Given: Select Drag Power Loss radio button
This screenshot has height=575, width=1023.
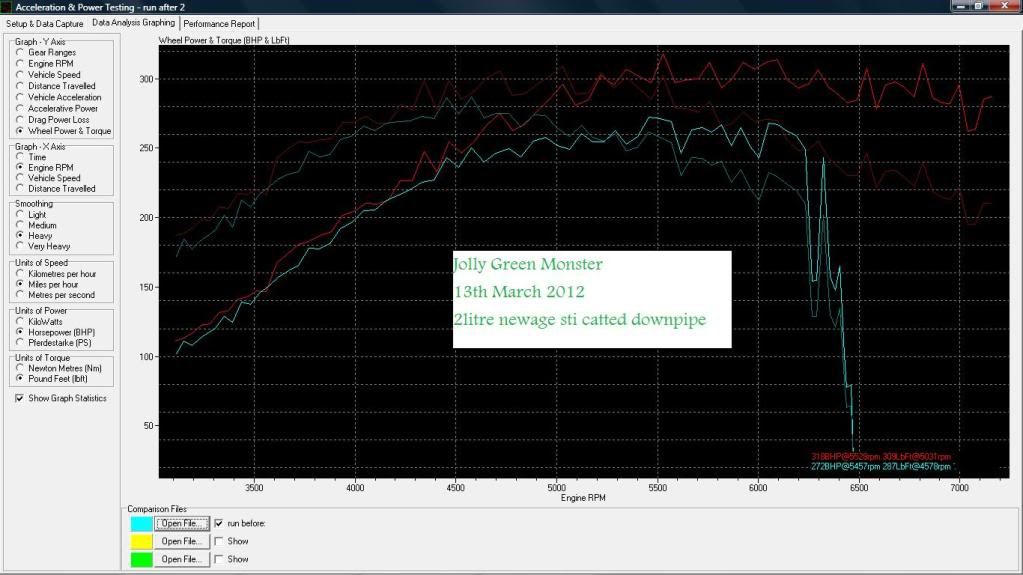Looking at the screenshot, I should (21, 120).
